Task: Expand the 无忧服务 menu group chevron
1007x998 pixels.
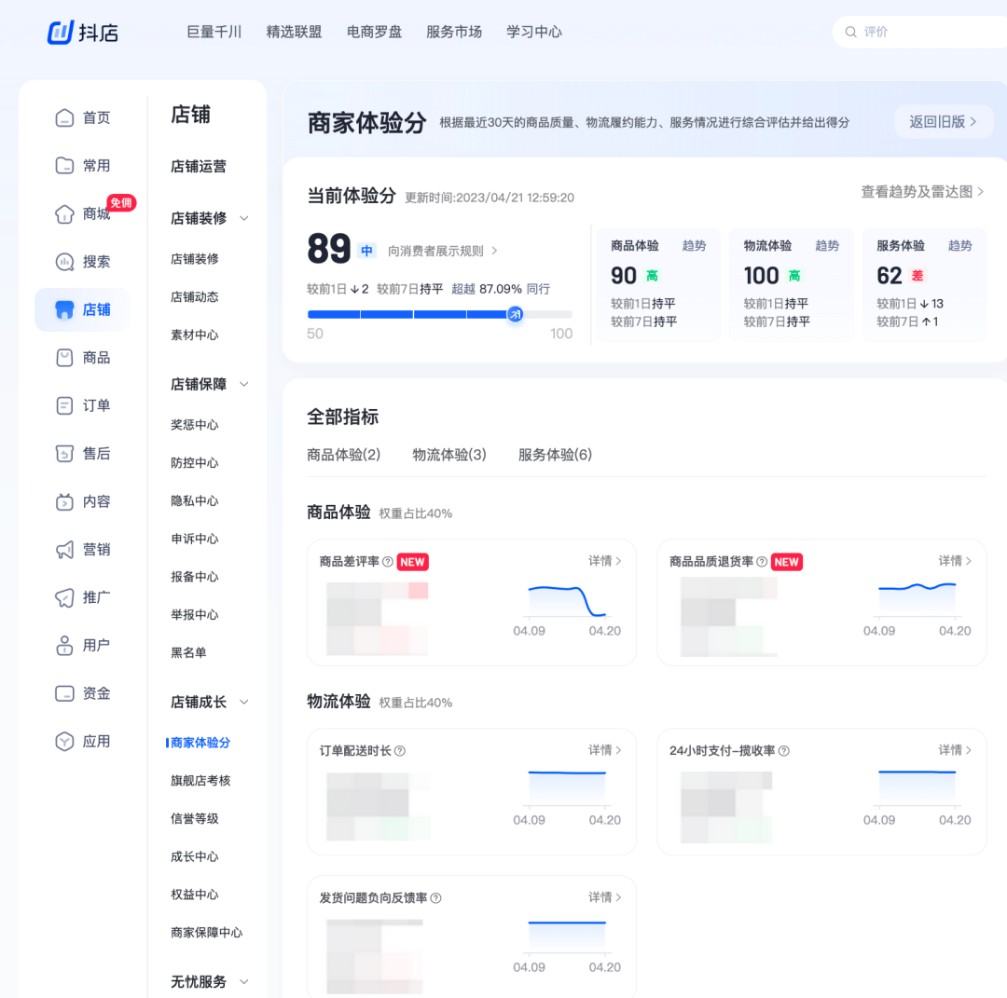Action: (x=244, y=981)
